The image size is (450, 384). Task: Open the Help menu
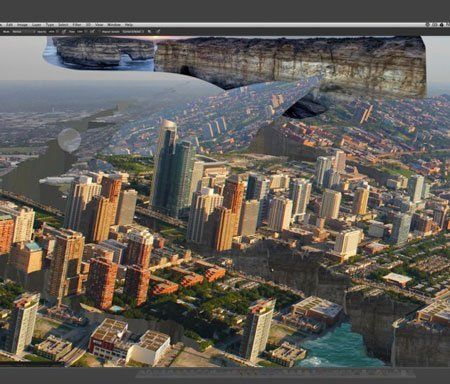tap(129, 25)
